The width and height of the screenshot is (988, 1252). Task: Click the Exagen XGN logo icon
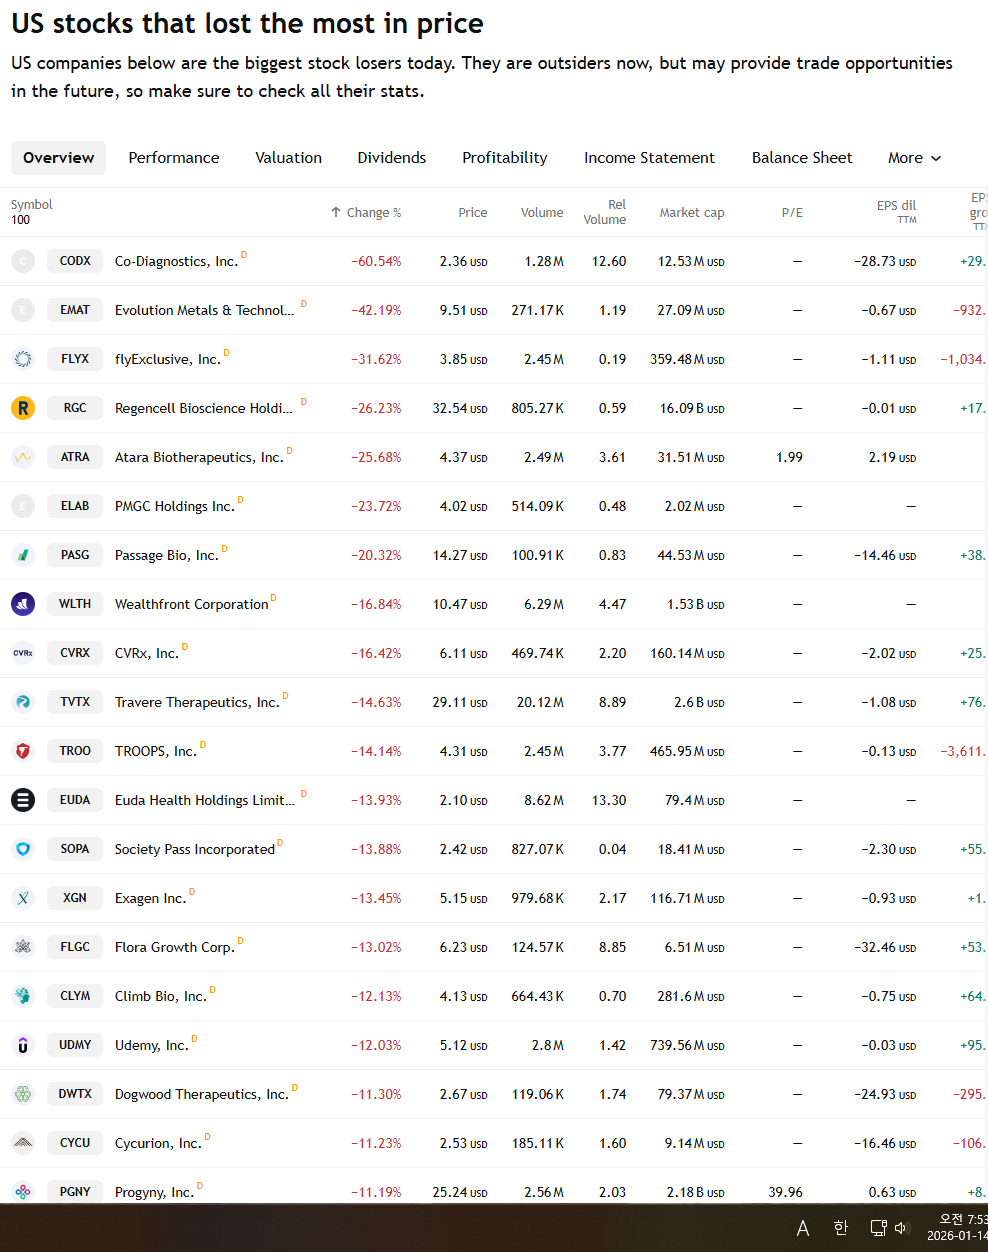click(23, 898)
